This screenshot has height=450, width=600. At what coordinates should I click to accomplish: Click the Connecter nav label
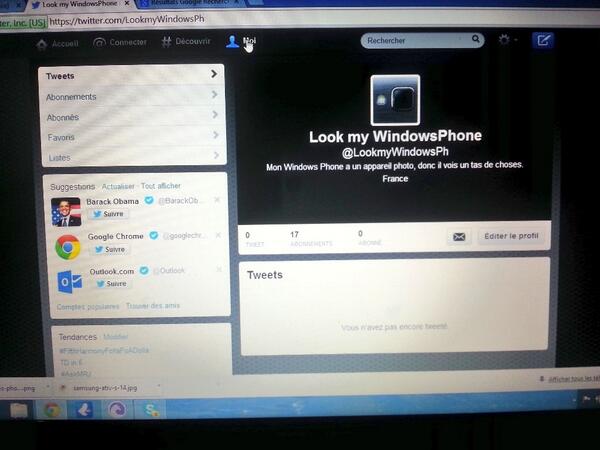coord(128,42)
